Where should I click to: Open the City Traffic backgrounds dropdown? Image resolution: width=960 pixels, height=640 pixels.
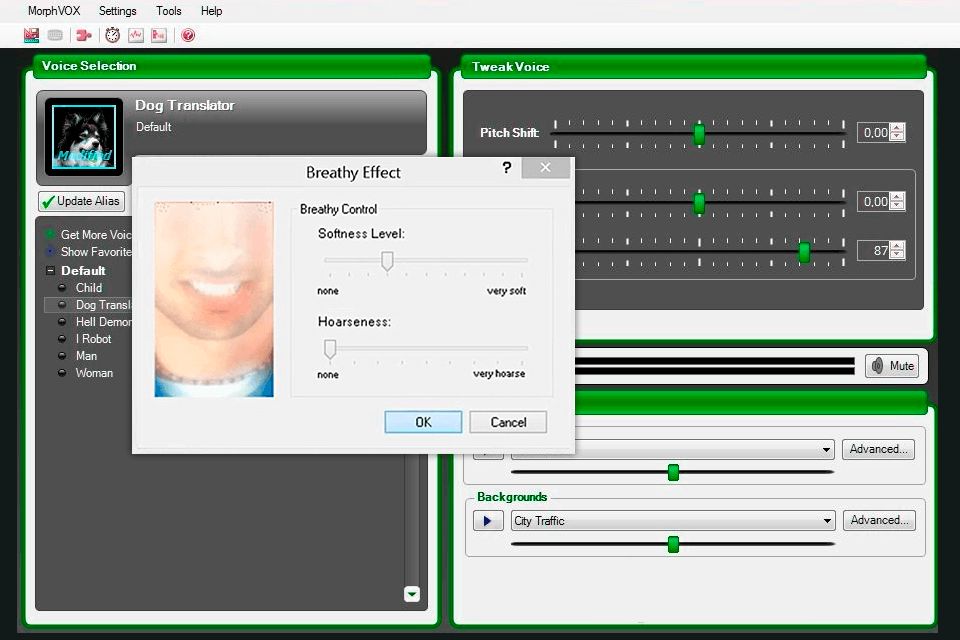click(x=827, y=521)
